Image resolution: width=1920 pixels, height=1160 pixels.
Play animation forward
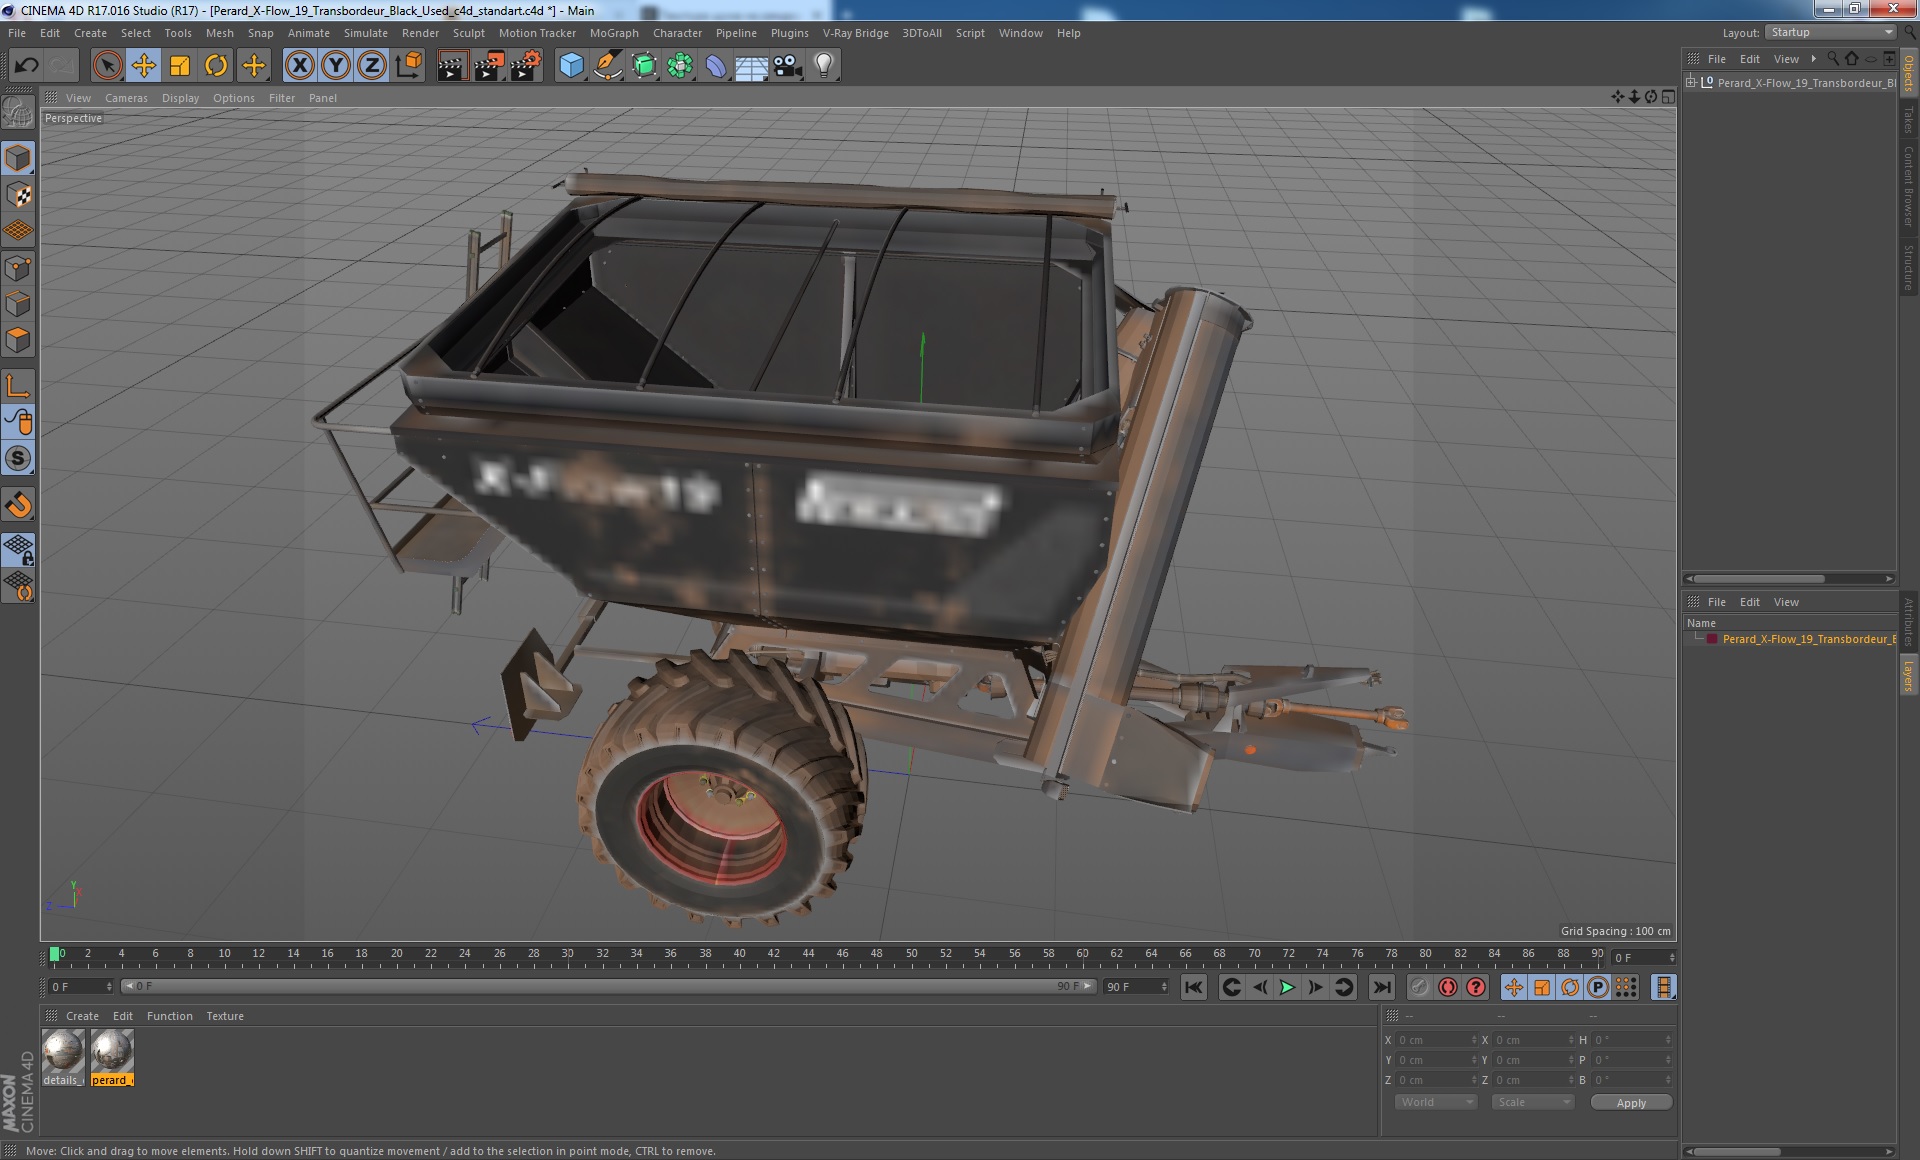coord(1287,987)
